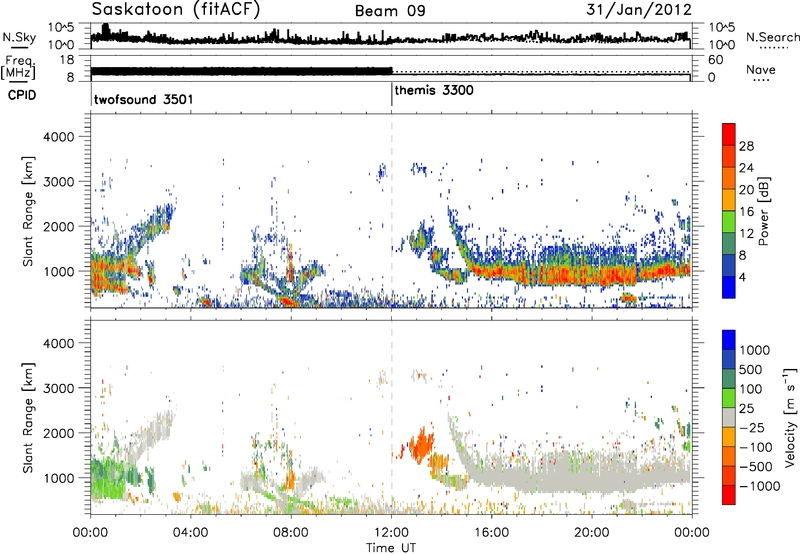Image resolution: width=800 pixels, height=554 pixels.
Task: Click the power colorbar tick '28'
Action: (746, 146)
